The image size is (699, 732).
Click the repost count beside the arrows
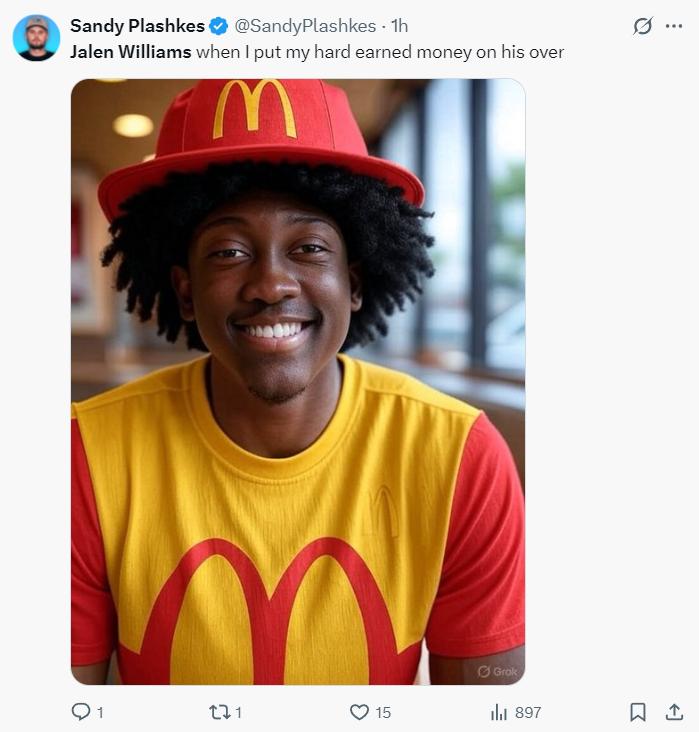click(x=239, y=712)
